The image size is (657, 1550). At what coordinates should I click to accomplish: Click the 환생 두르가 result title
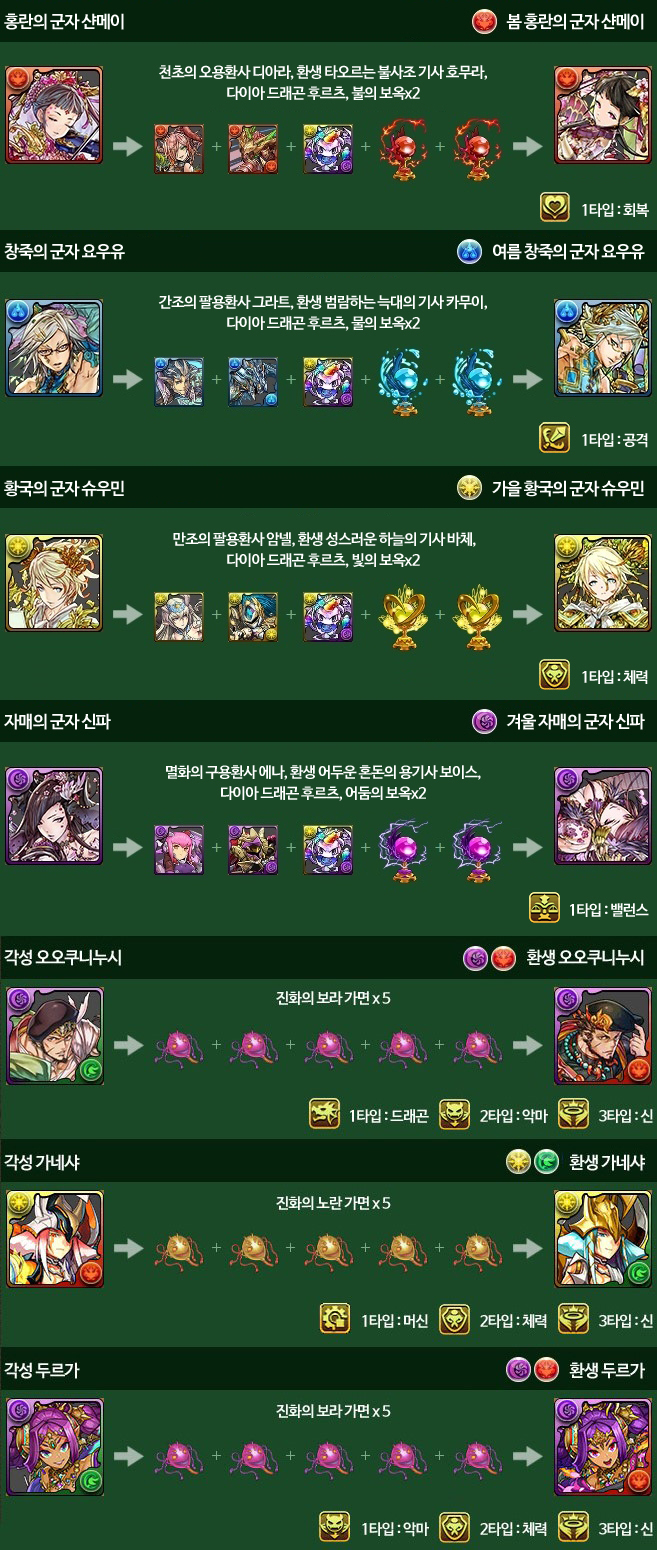(x=607, y=1369)
